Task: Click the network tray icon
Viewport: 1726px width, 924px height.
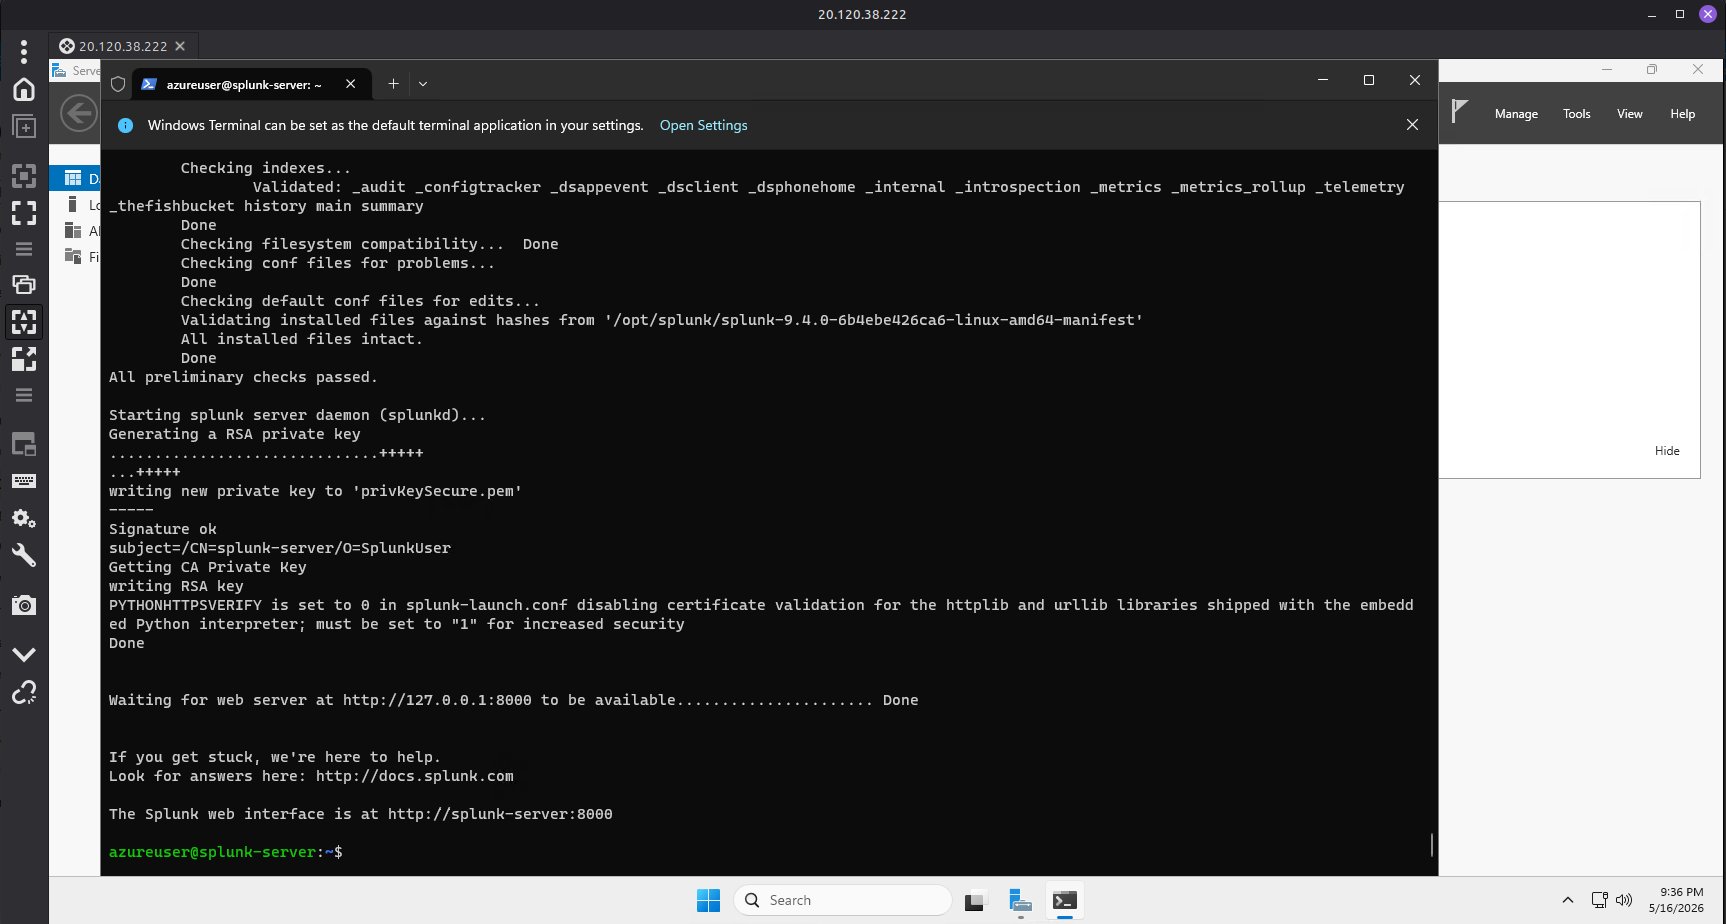Action: click(x=1599, y=900)
